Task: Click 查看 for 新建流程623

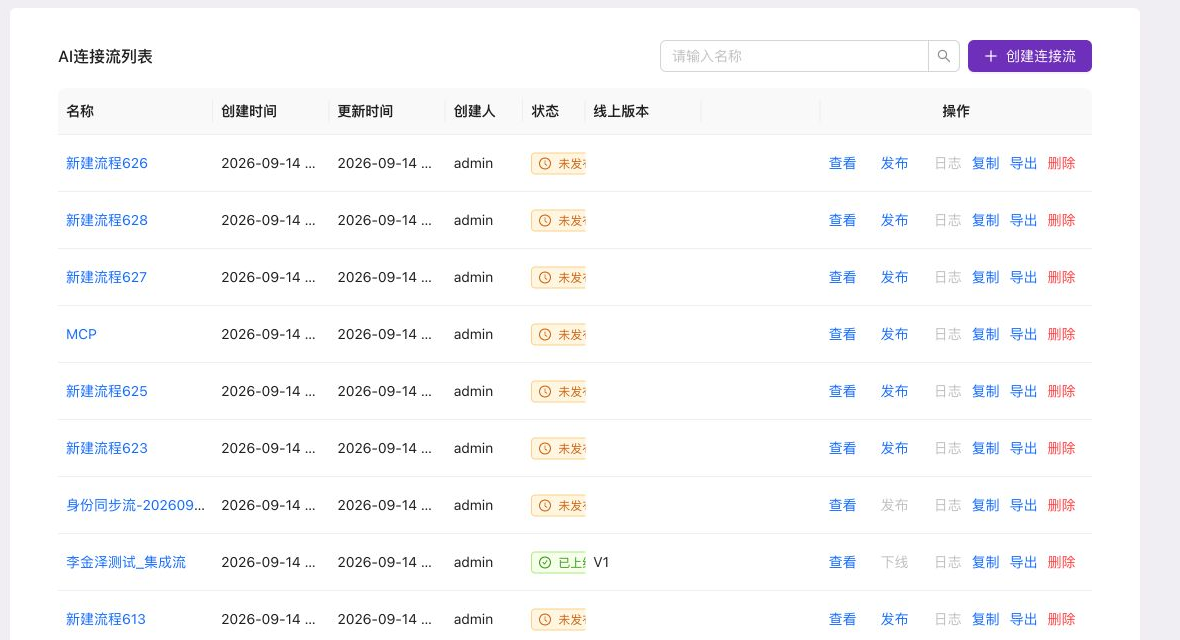Action: (x=842, y=448)
